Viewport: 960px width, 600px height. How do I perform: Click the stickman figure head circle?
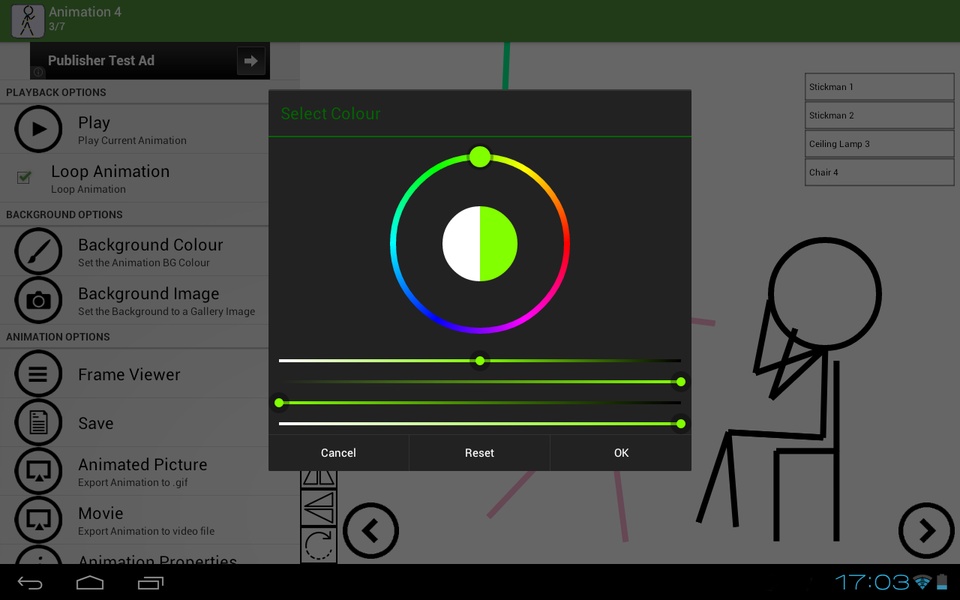[x=825, y=294]
